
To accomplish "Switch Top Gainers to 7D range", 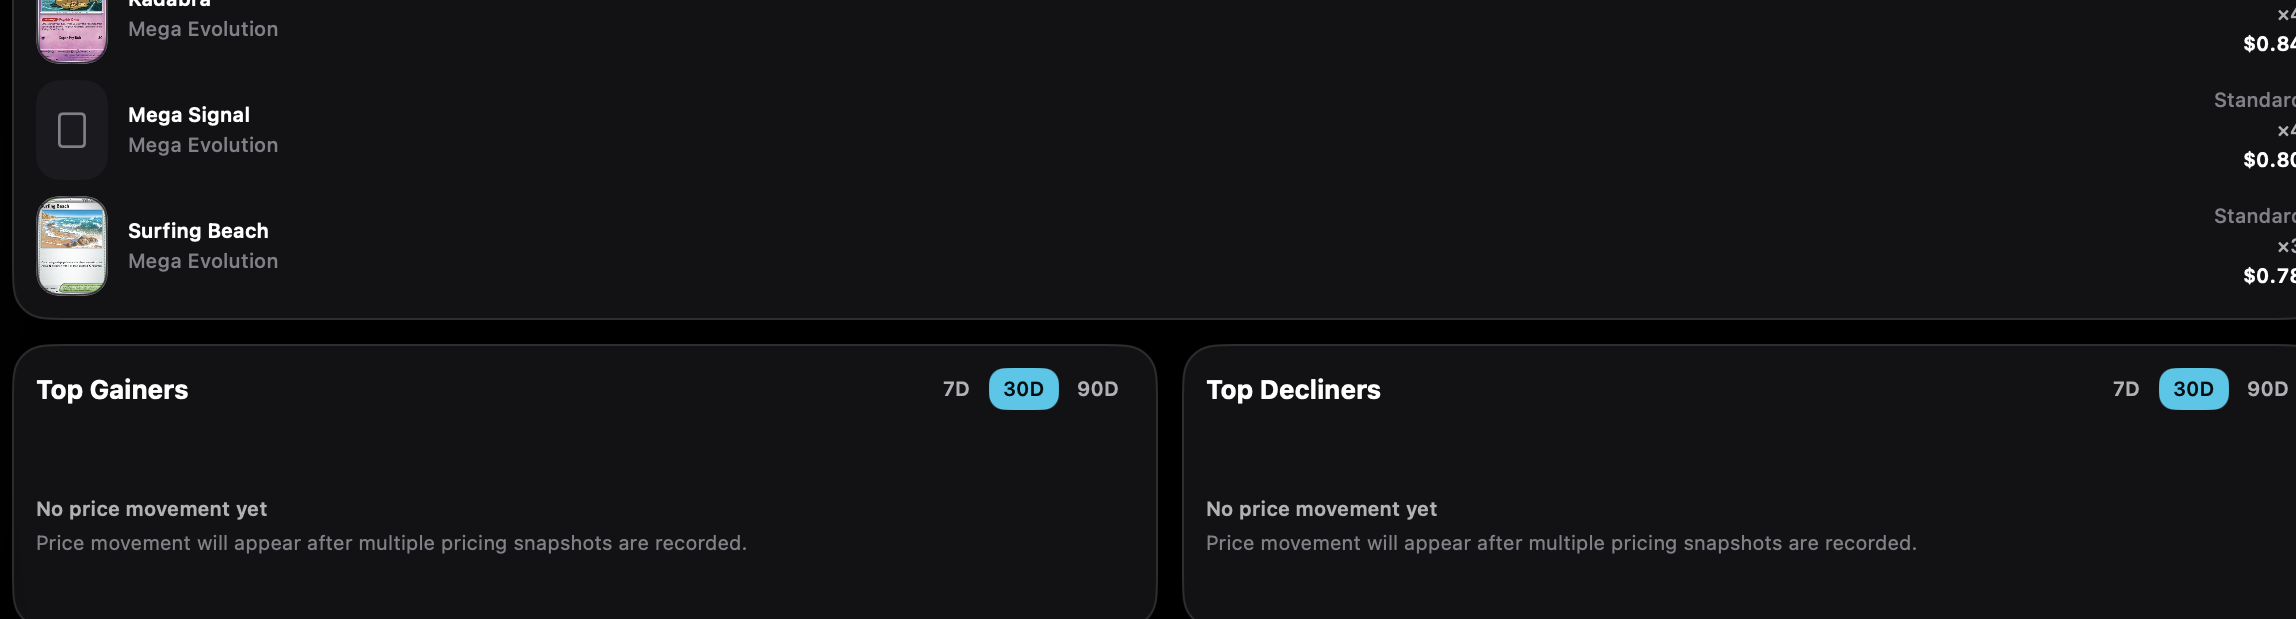I will (x=956, y=389).
